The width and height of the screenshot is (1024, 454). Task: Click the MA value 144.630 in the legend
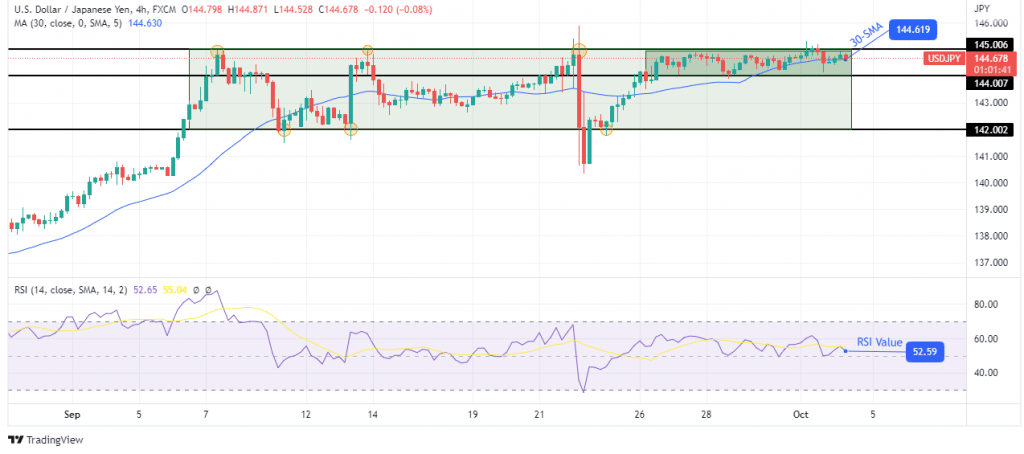(146, 23)
